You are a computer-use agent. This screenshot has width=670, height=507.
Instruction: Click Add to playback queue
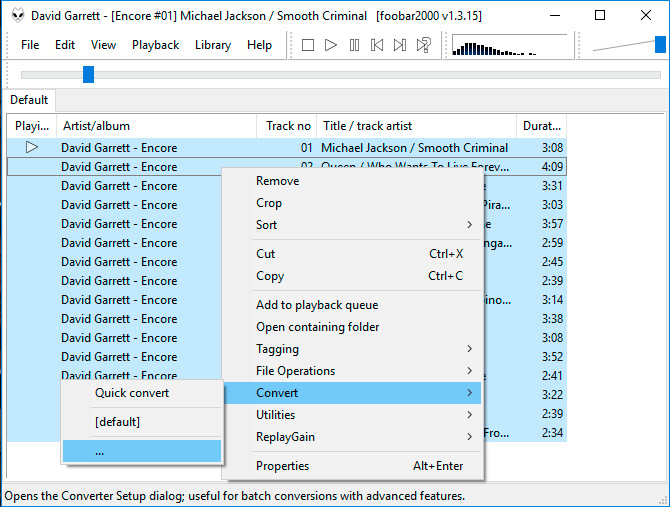tap(353, 305)
